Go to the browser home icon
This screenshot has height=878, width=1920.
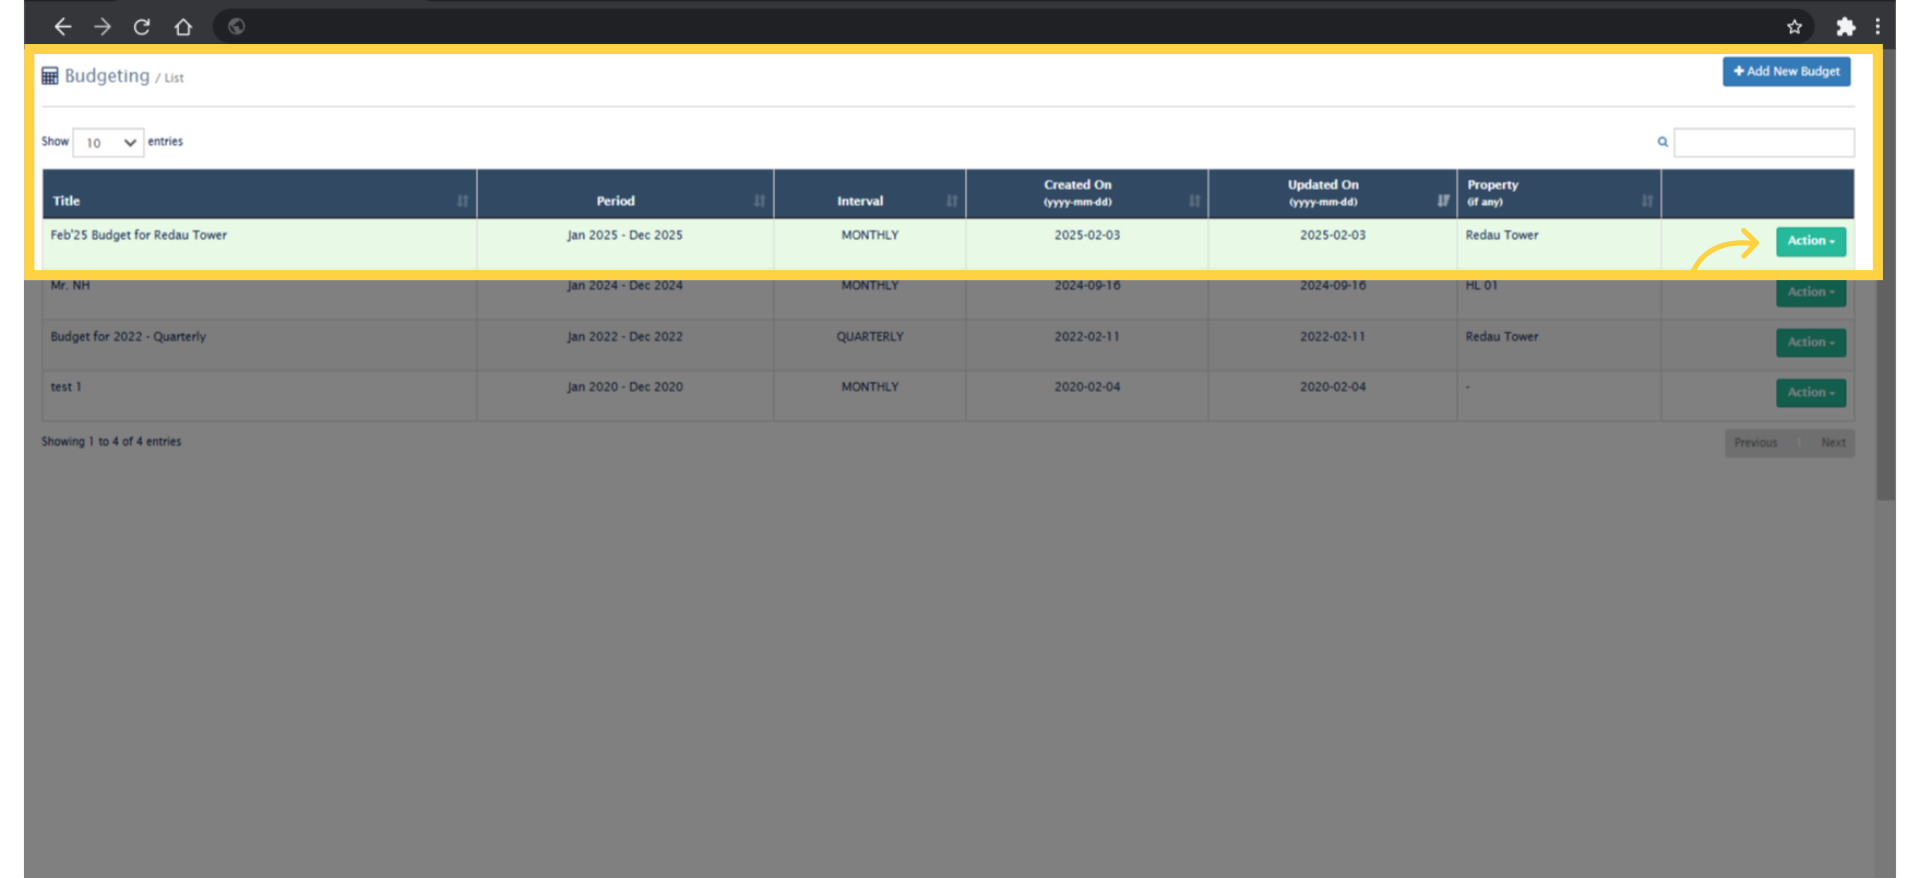[183, 27]
